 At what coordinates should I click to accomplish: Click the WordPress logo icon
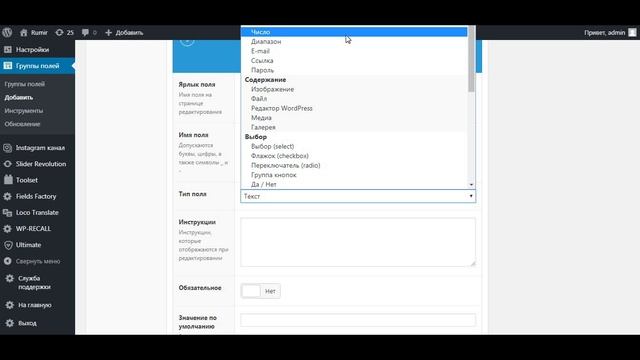pos(7,32)
